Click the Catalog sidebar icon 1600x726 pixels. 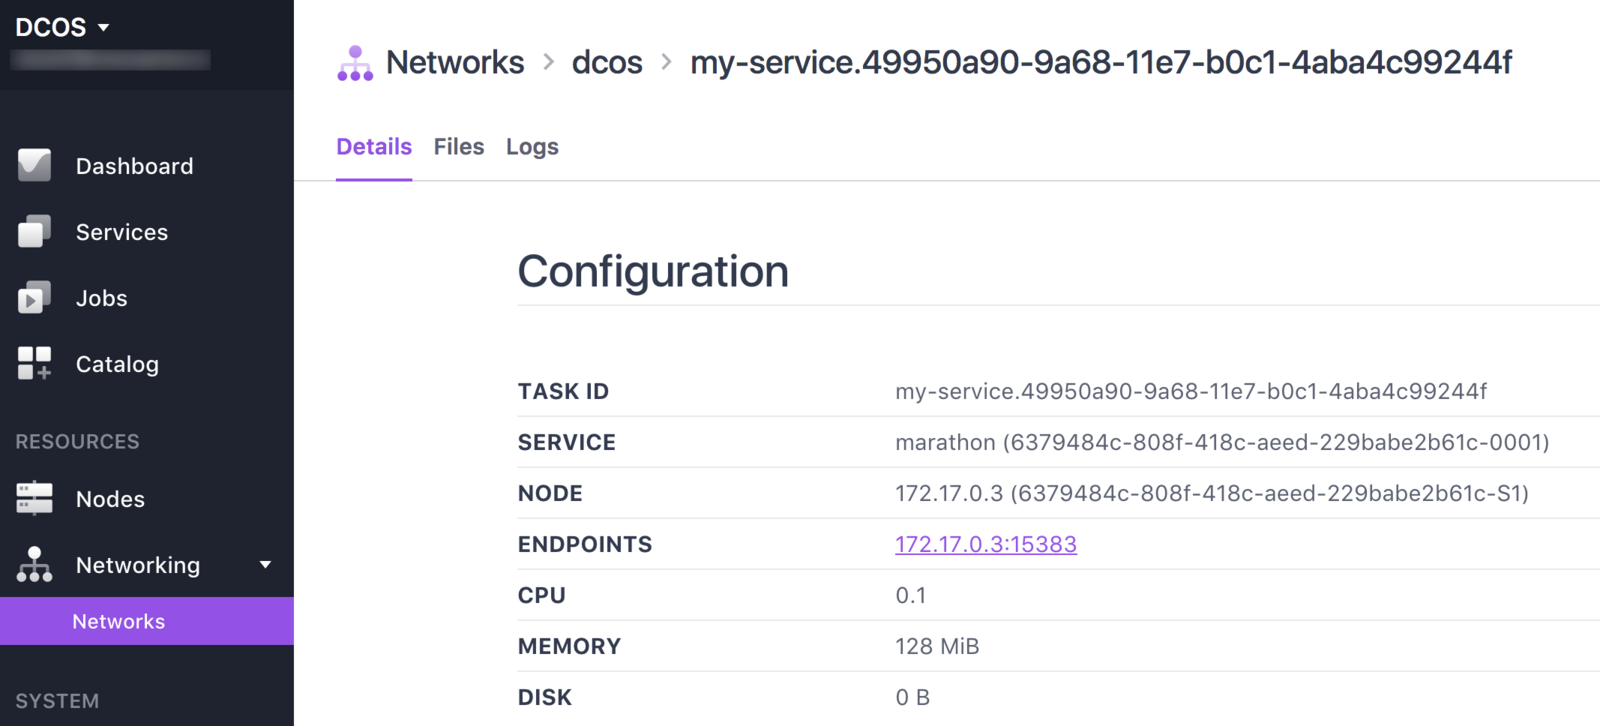coord(34,363)
